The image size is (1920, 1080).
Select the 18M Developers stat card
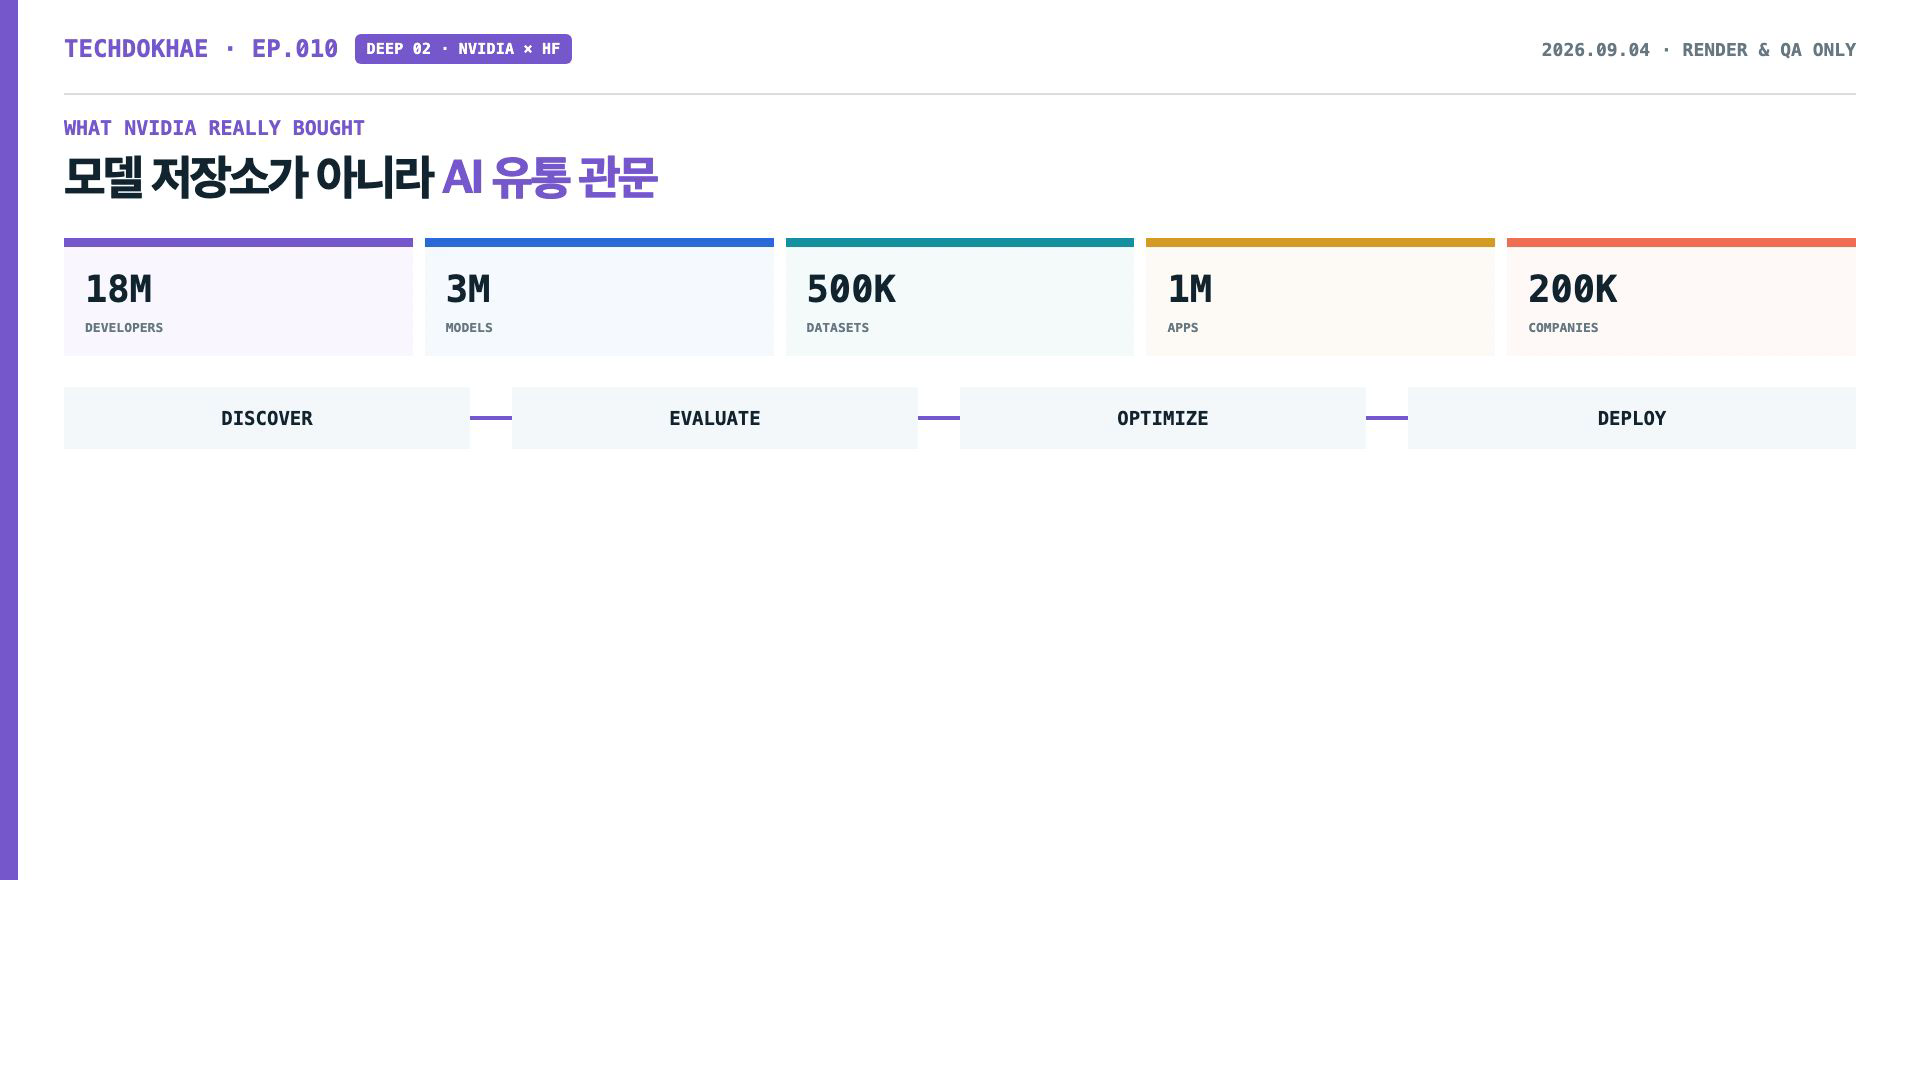coord(238,297)
